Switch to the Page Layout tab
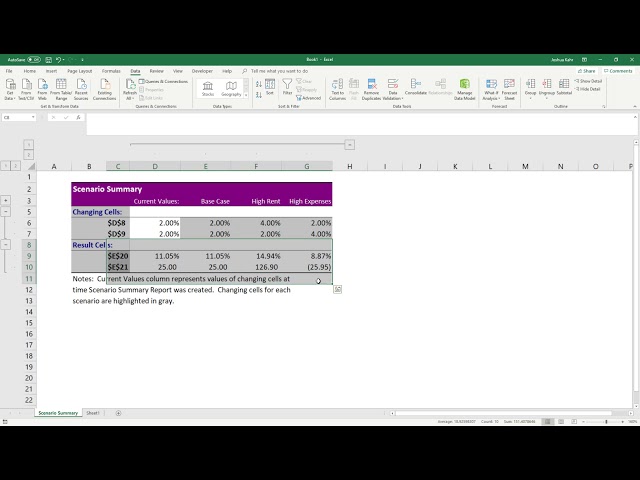640x480 pixels. point(80,71)
